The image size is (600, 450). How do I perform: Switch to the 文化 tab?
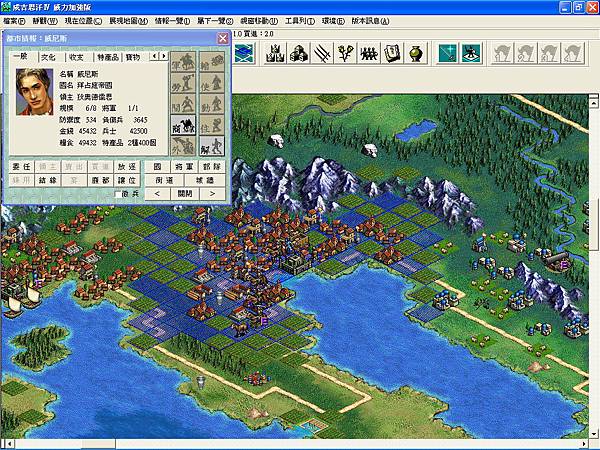49,57
